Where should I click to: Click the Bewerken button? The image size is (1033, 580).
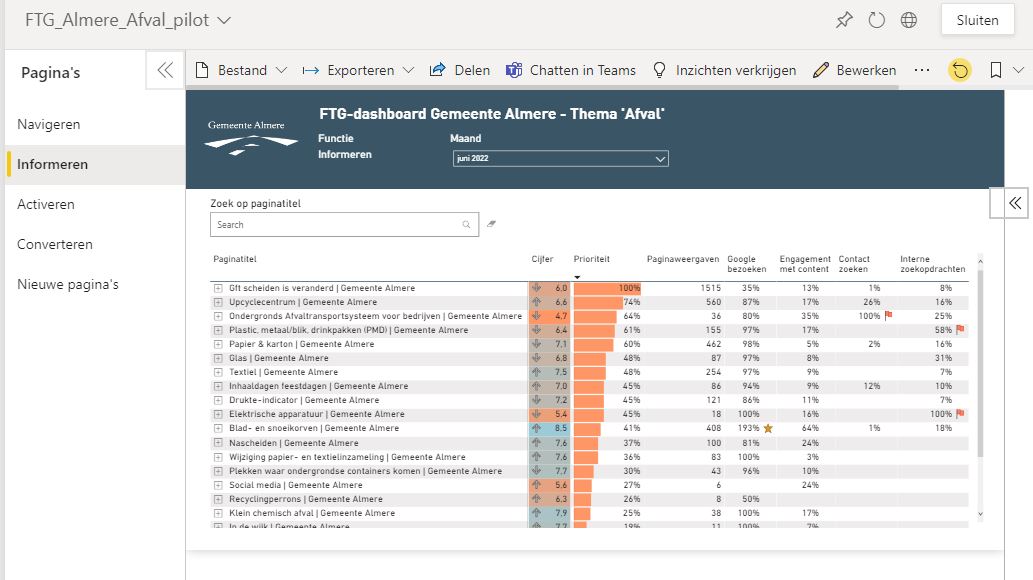coord(854,70)
